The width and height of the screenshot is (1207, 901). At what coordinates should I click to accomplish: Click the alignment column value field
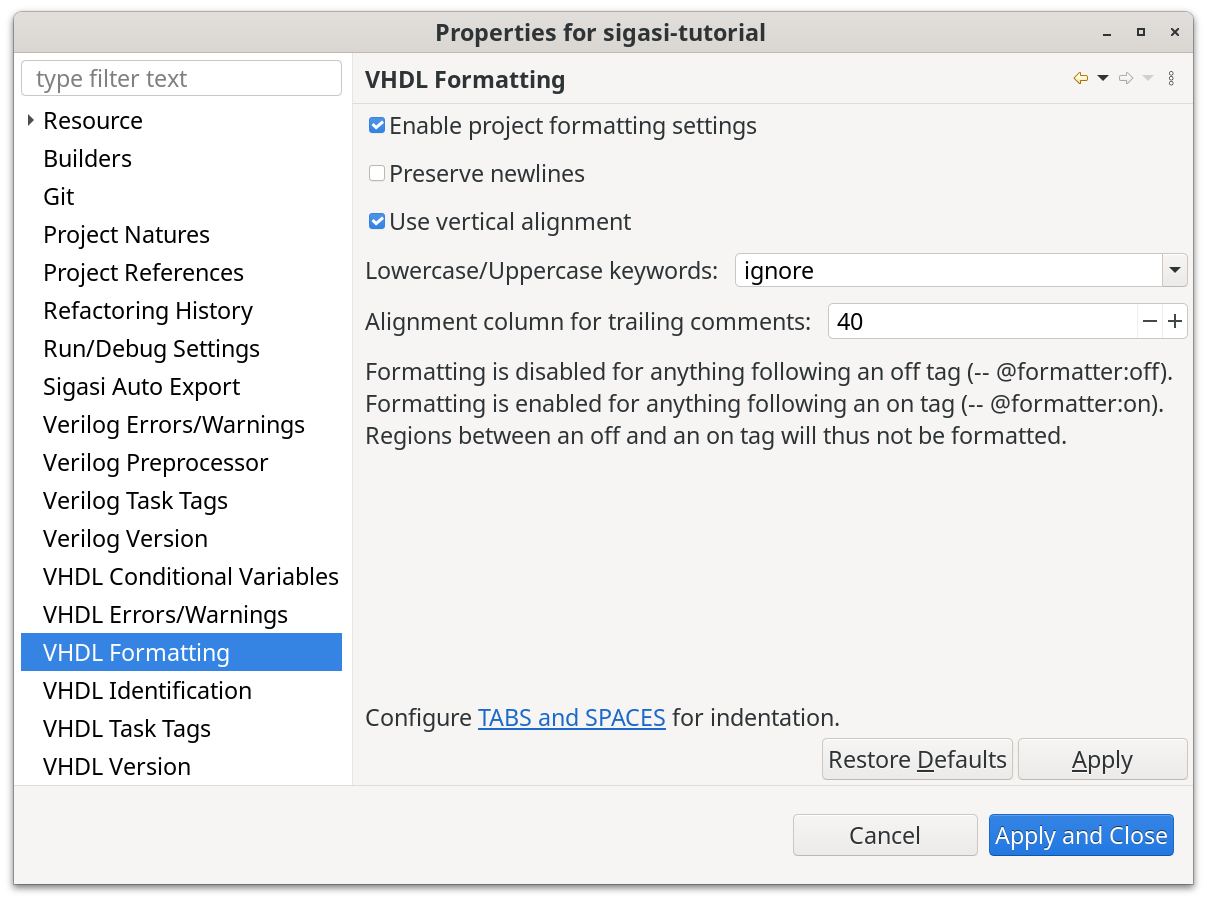click(x=982, y=322)
